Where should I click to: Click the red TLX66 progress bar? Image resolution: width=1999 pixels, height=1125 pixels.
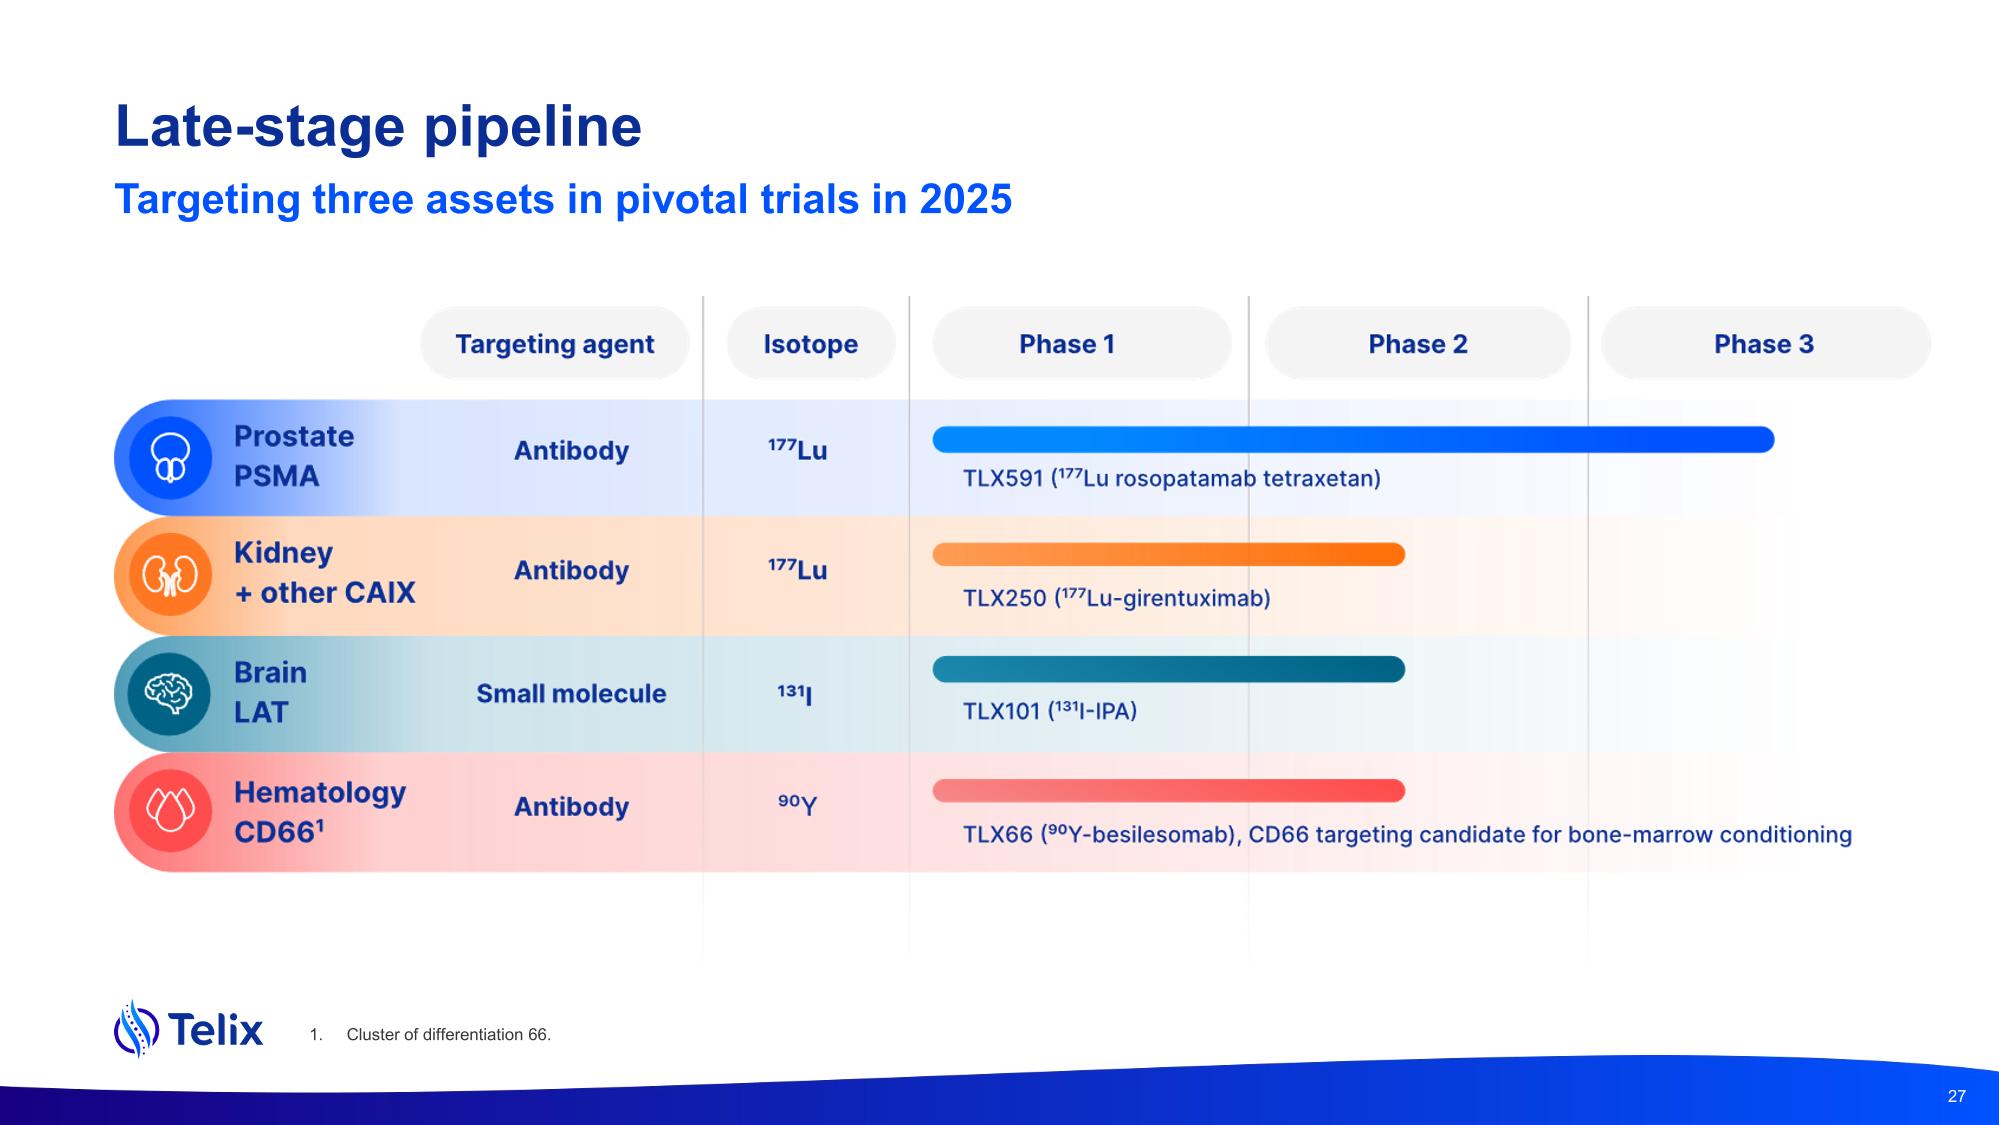pos(1168,791)
